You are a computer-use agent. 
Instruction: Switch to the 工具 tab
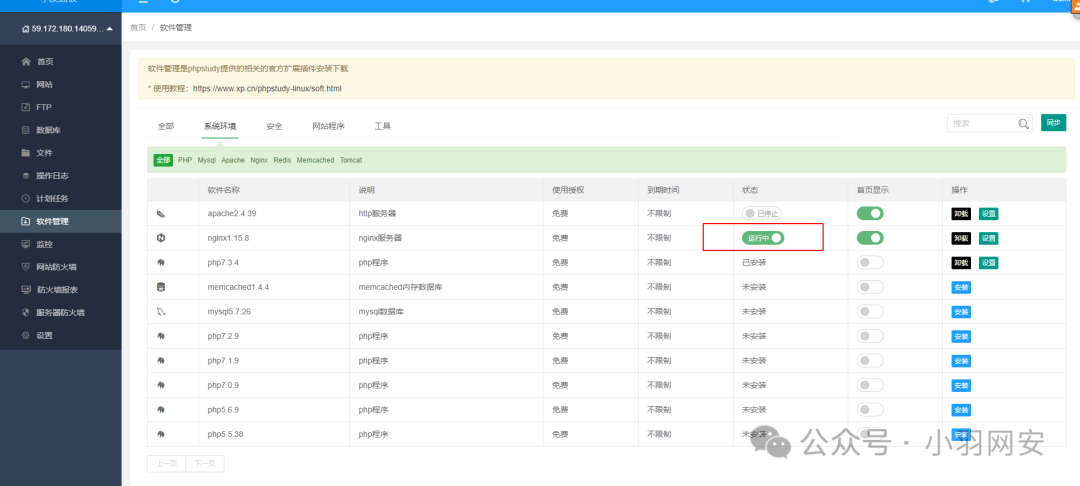coord(383,127)
